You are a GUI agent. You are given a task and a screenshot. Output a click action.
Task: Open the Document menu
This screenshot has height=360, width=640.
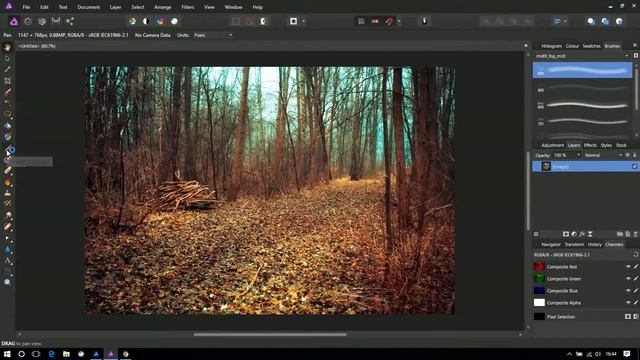coord(89,7)
